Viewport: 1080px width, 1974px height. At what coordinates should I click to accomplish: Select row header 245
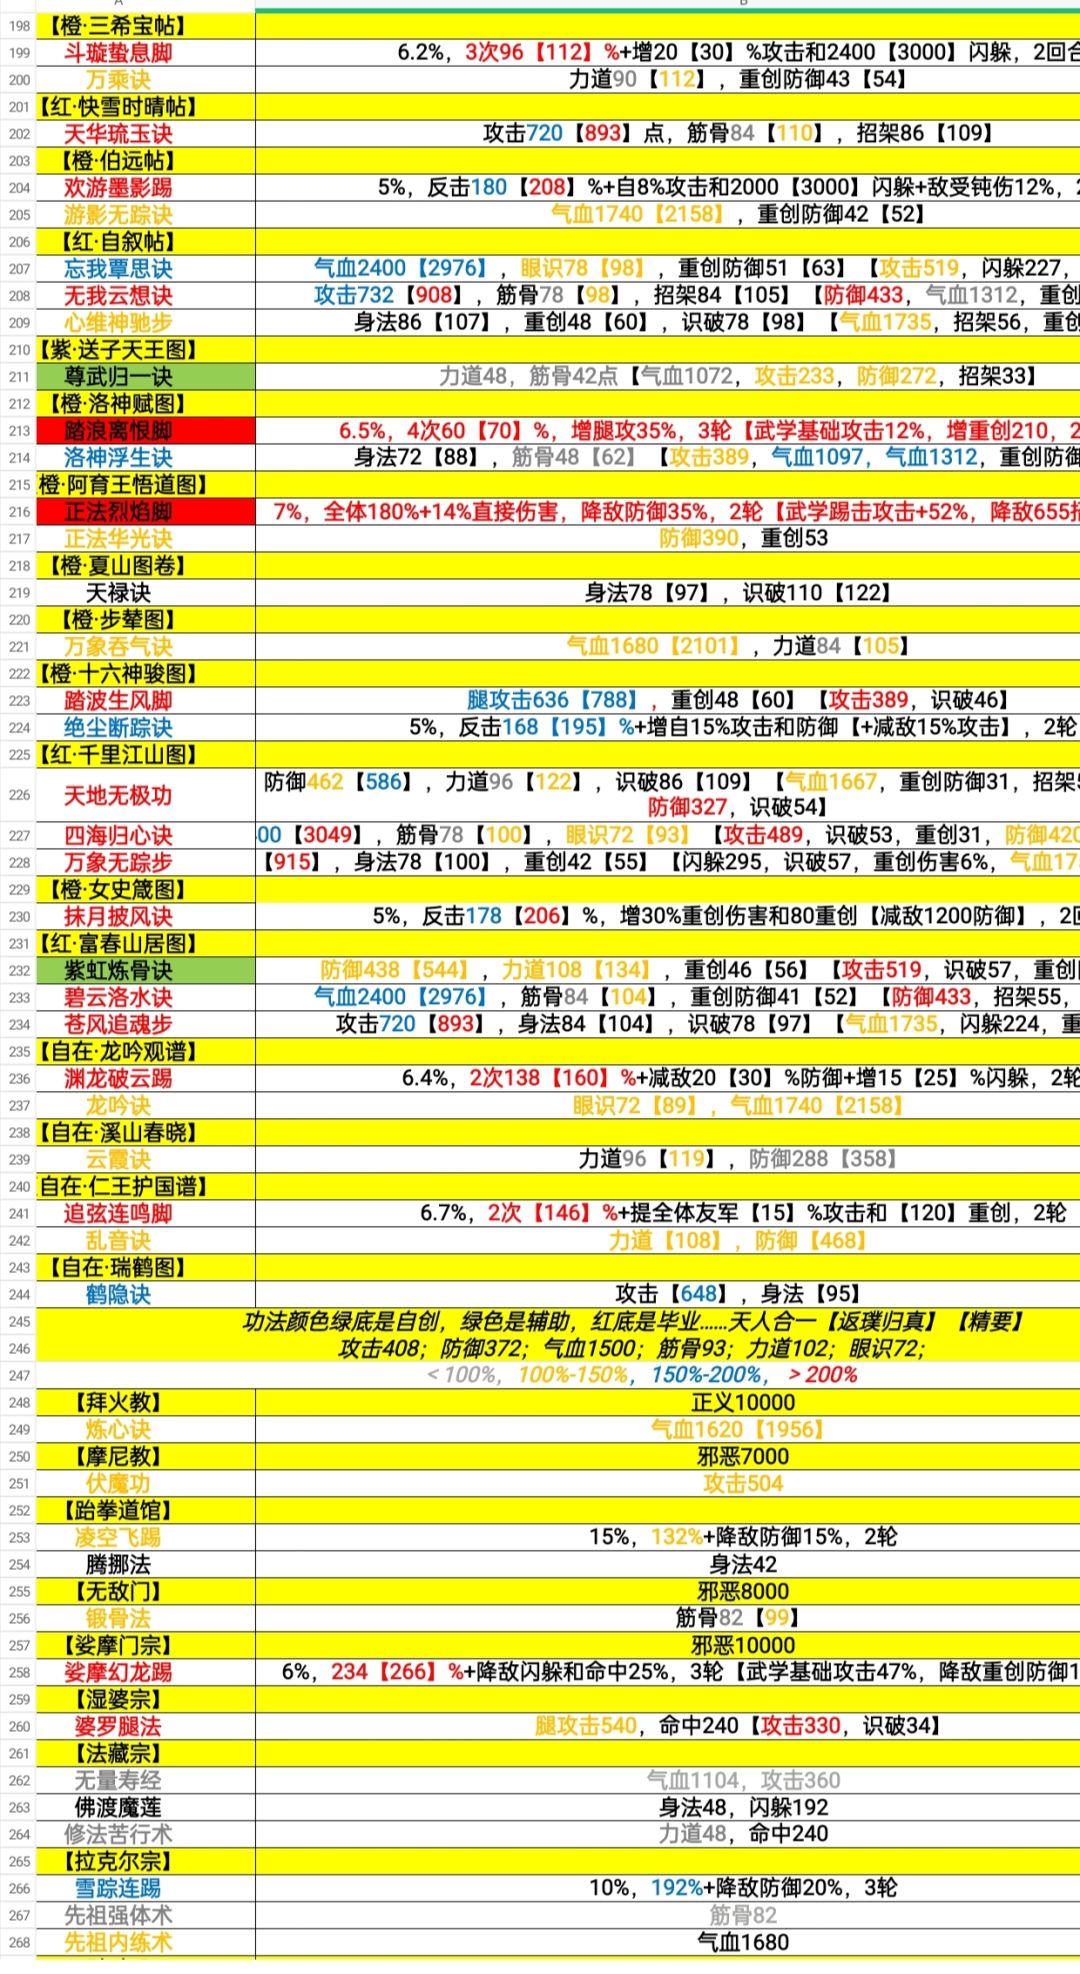18,1321
